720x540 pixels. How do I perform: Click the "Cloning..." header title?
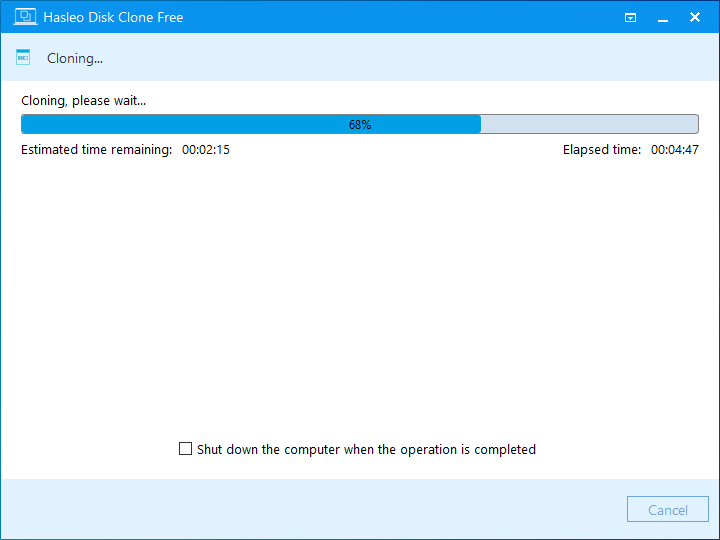(75, 58)
